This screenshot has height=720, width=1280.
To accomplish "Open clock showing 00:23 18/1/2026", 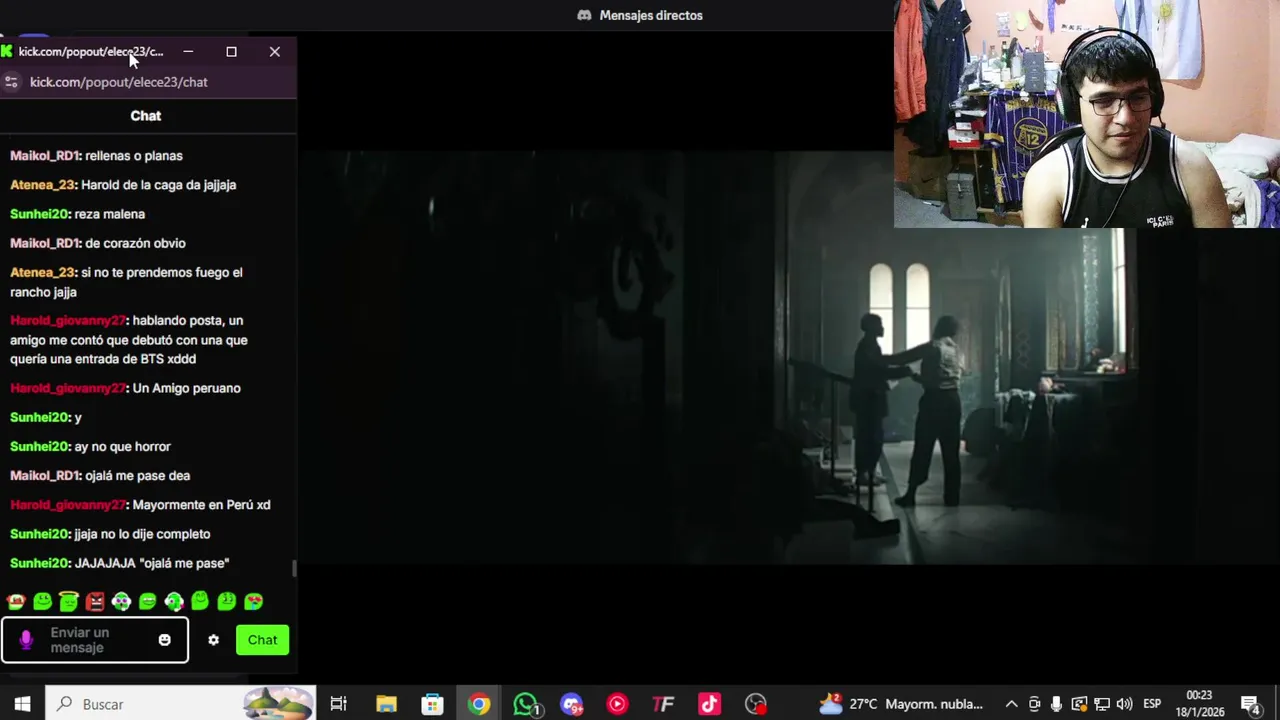I will pyautogui.click(x=1199, y=704).
